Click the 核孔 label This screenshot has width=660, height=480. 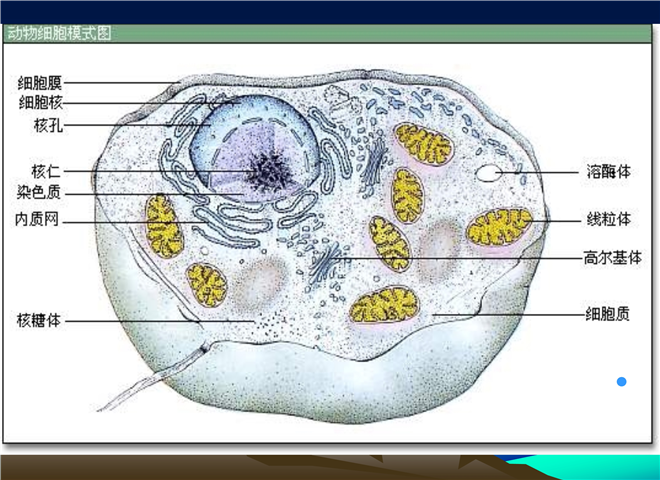pyautogui.click(x=48, y=125)
